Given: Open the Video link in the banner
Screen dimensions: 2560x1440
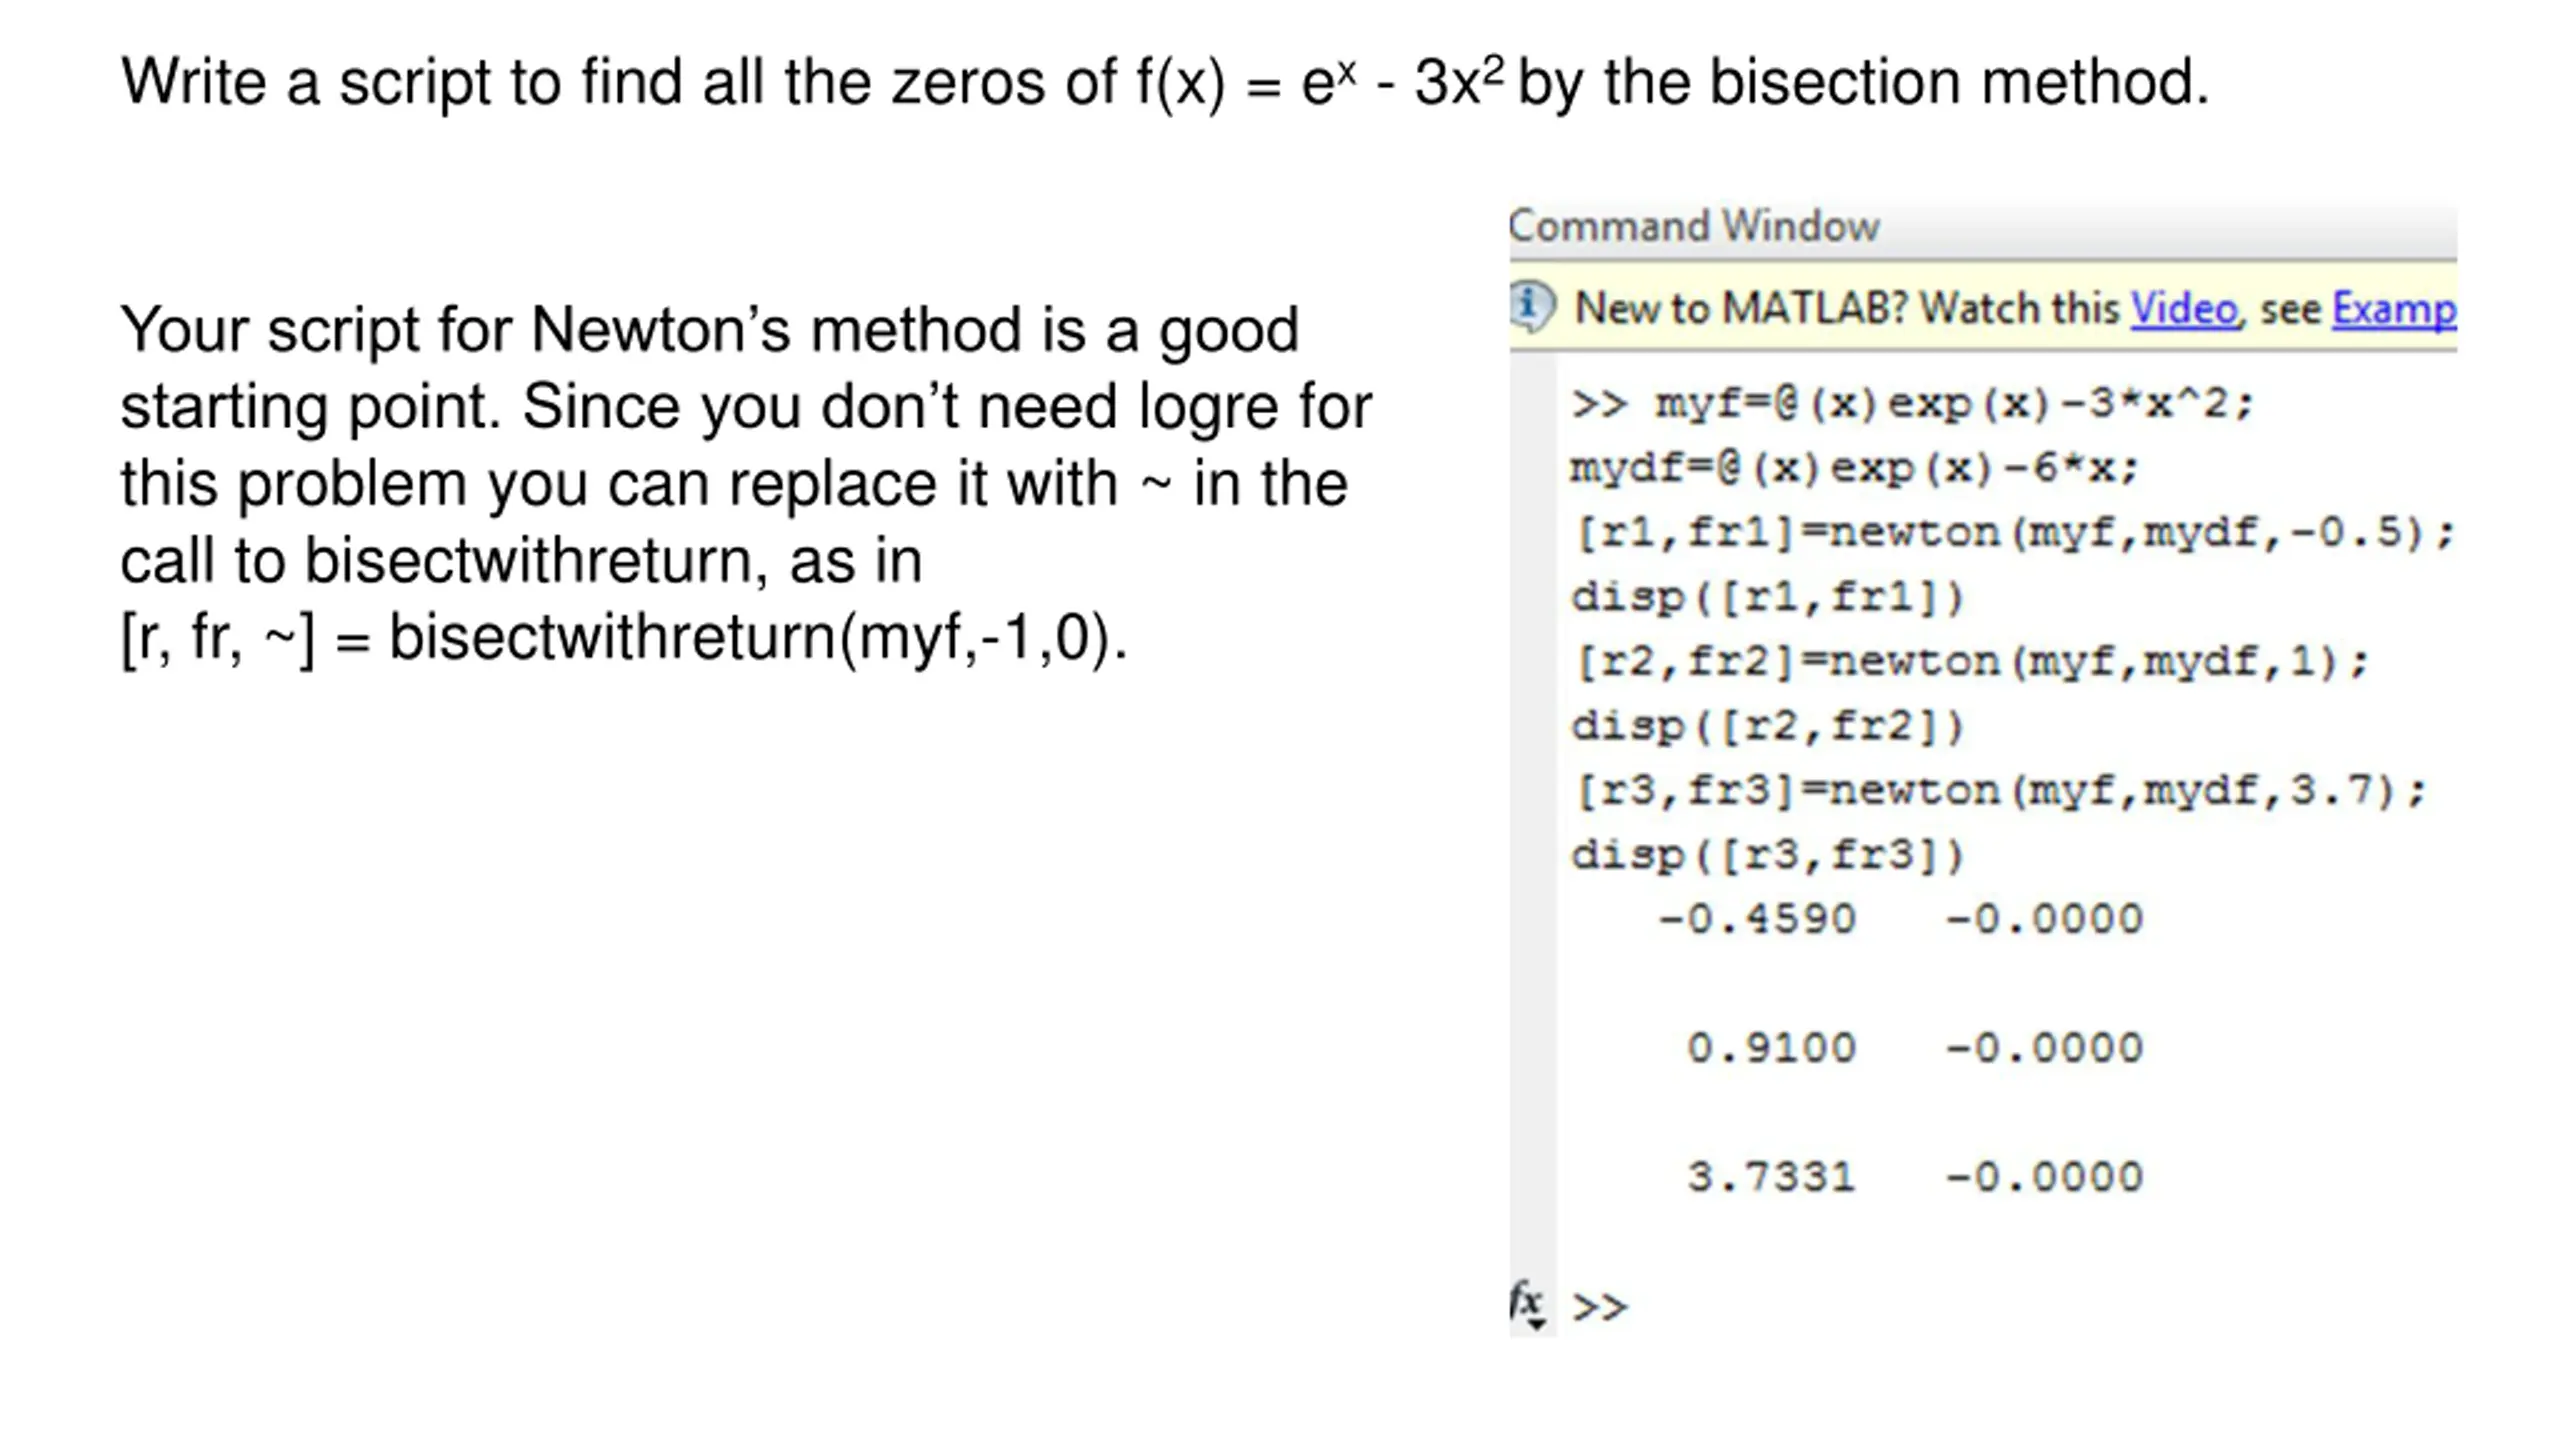Looking at the screenshot, I should 2183,309.
